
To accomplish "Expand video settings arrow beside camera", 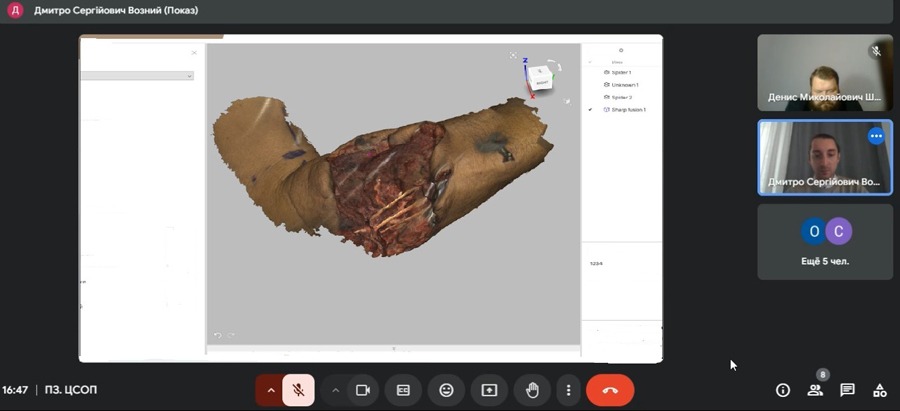I will [x=336, y=390].
